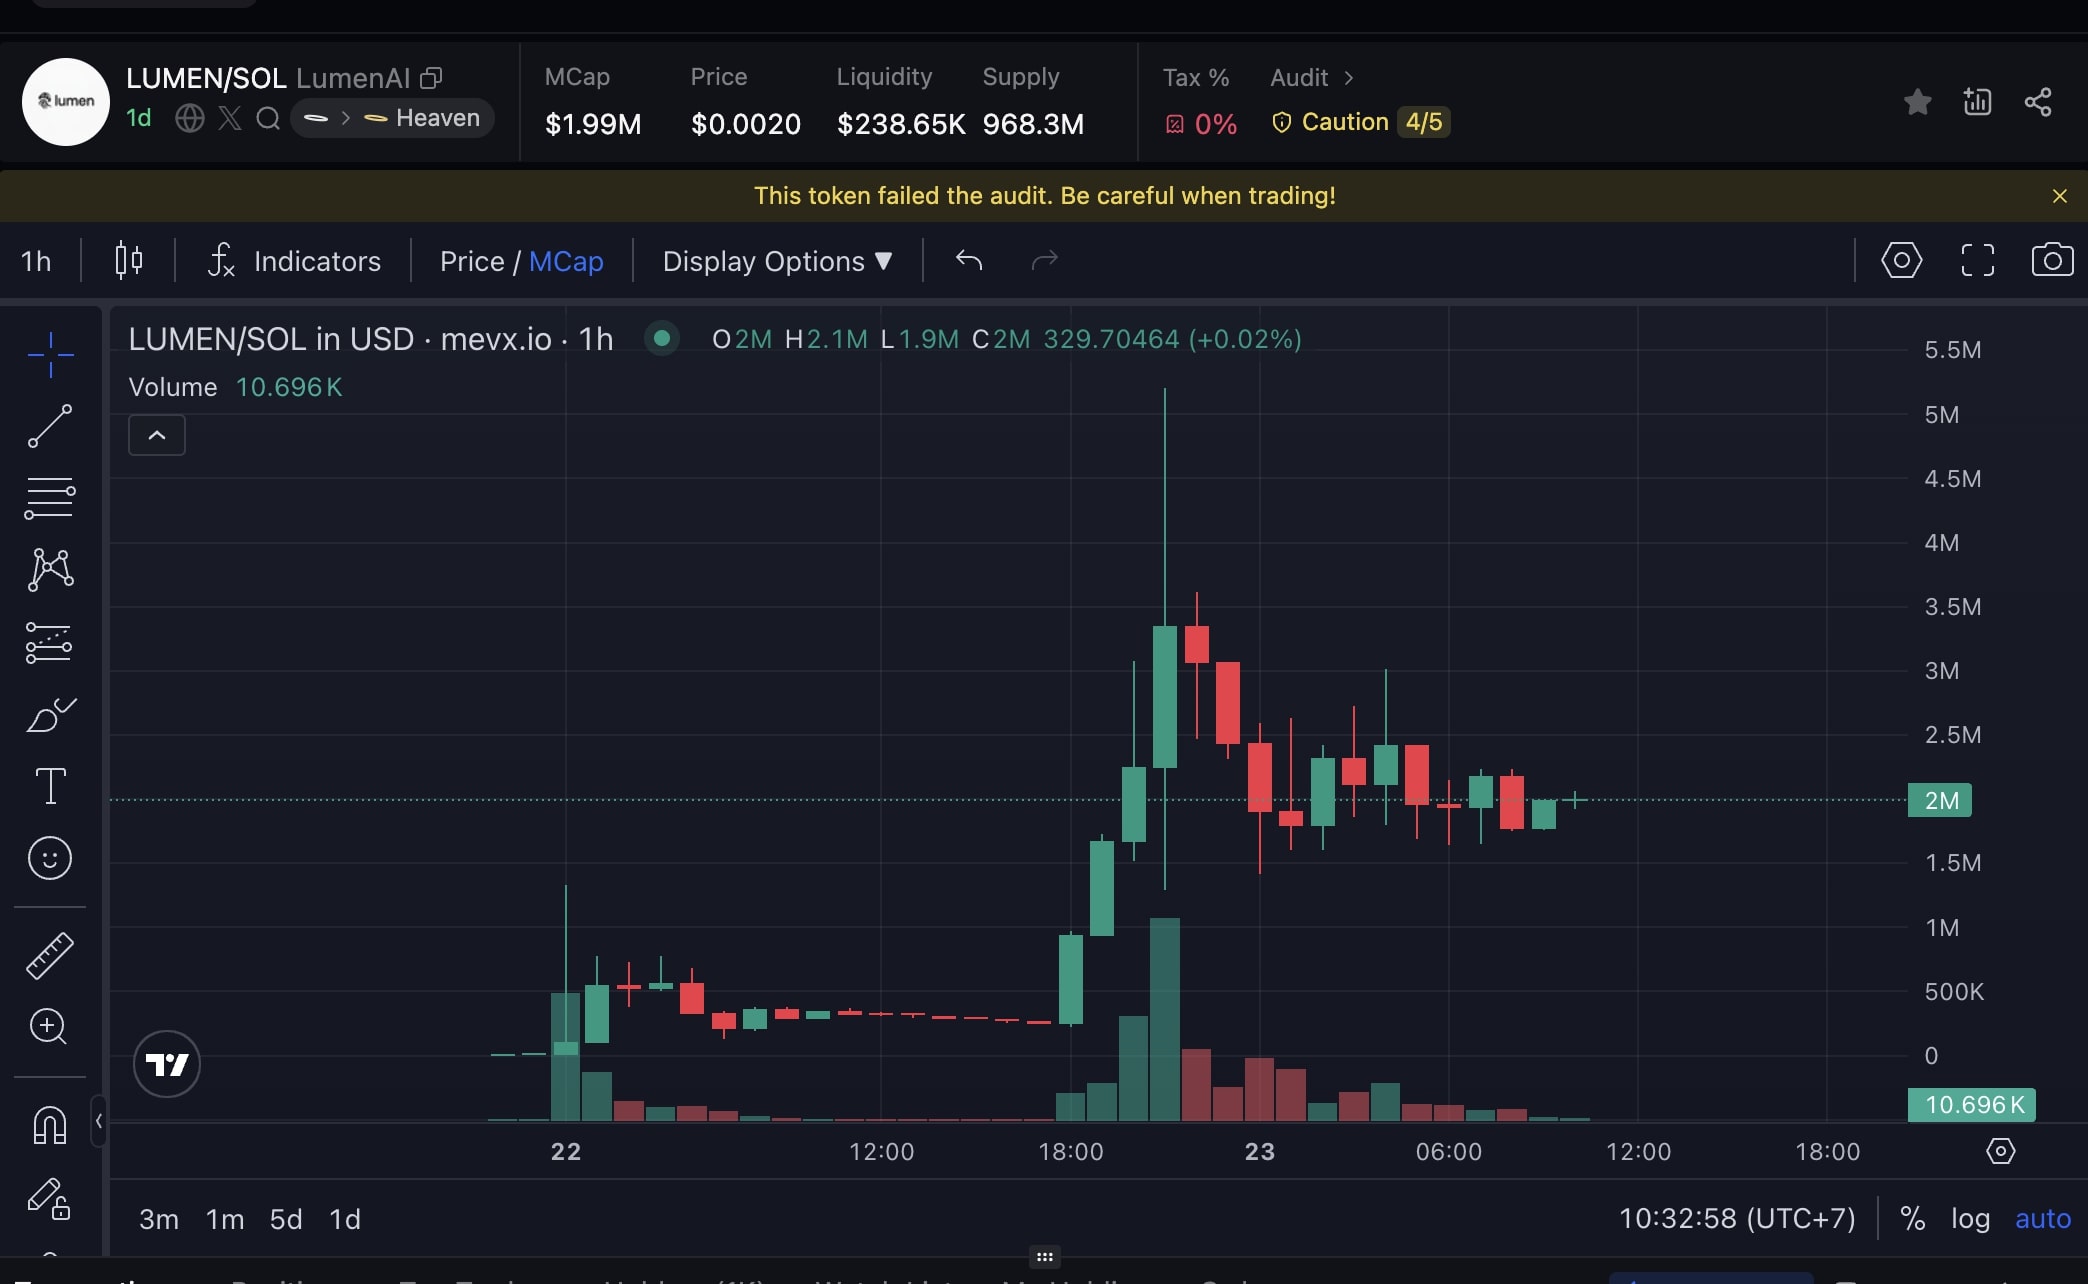The image size is (2088, 1284).
Task: Set date range to 1m
Action: tap(225, 1219)
